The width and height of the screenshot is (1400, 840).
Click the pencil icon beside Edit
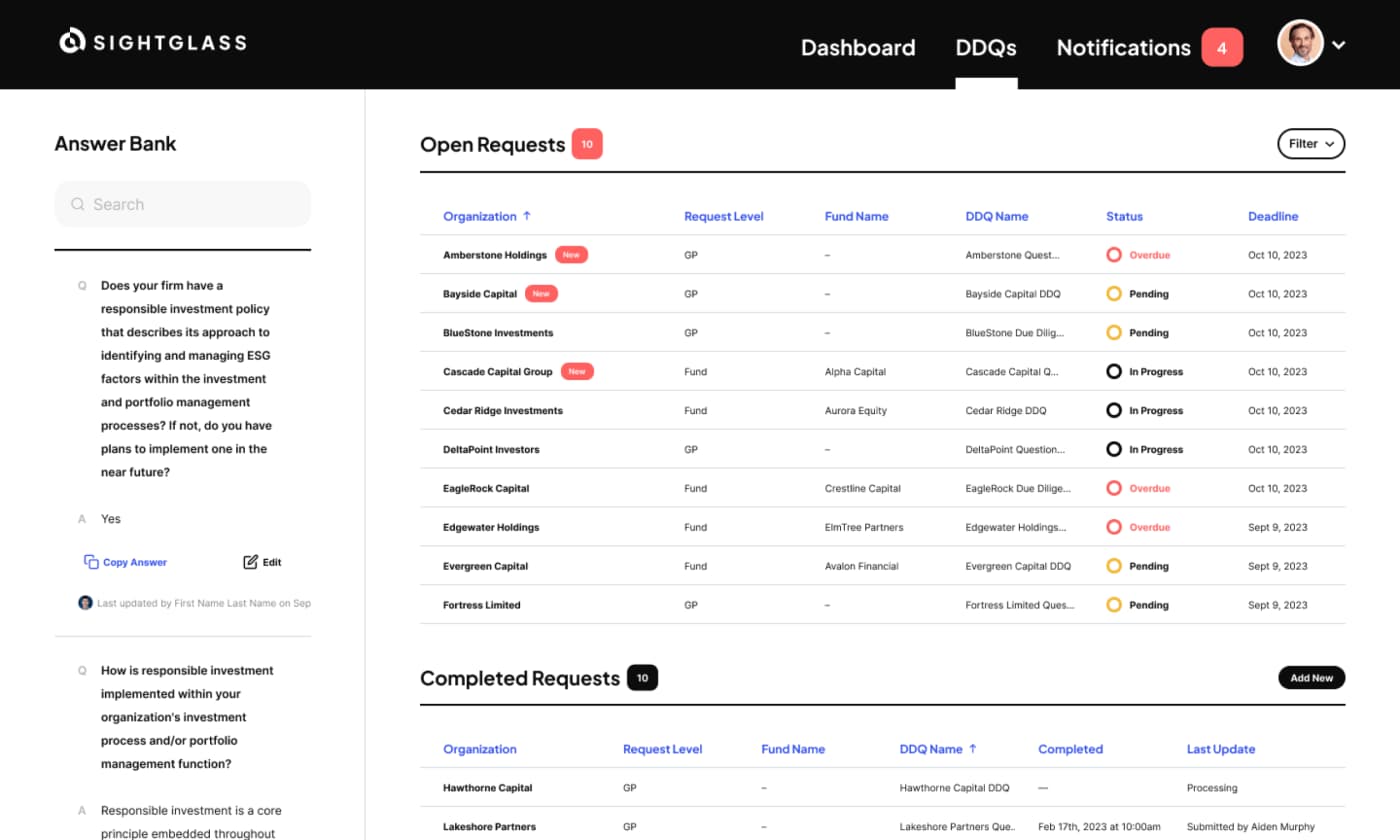249,562
